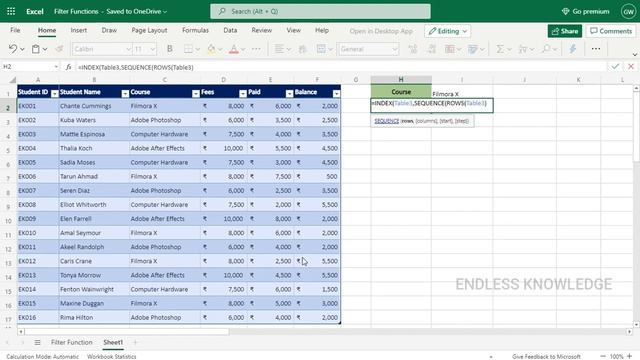
Task: Click the Undo icon
Action: click(x=13, y=49)
